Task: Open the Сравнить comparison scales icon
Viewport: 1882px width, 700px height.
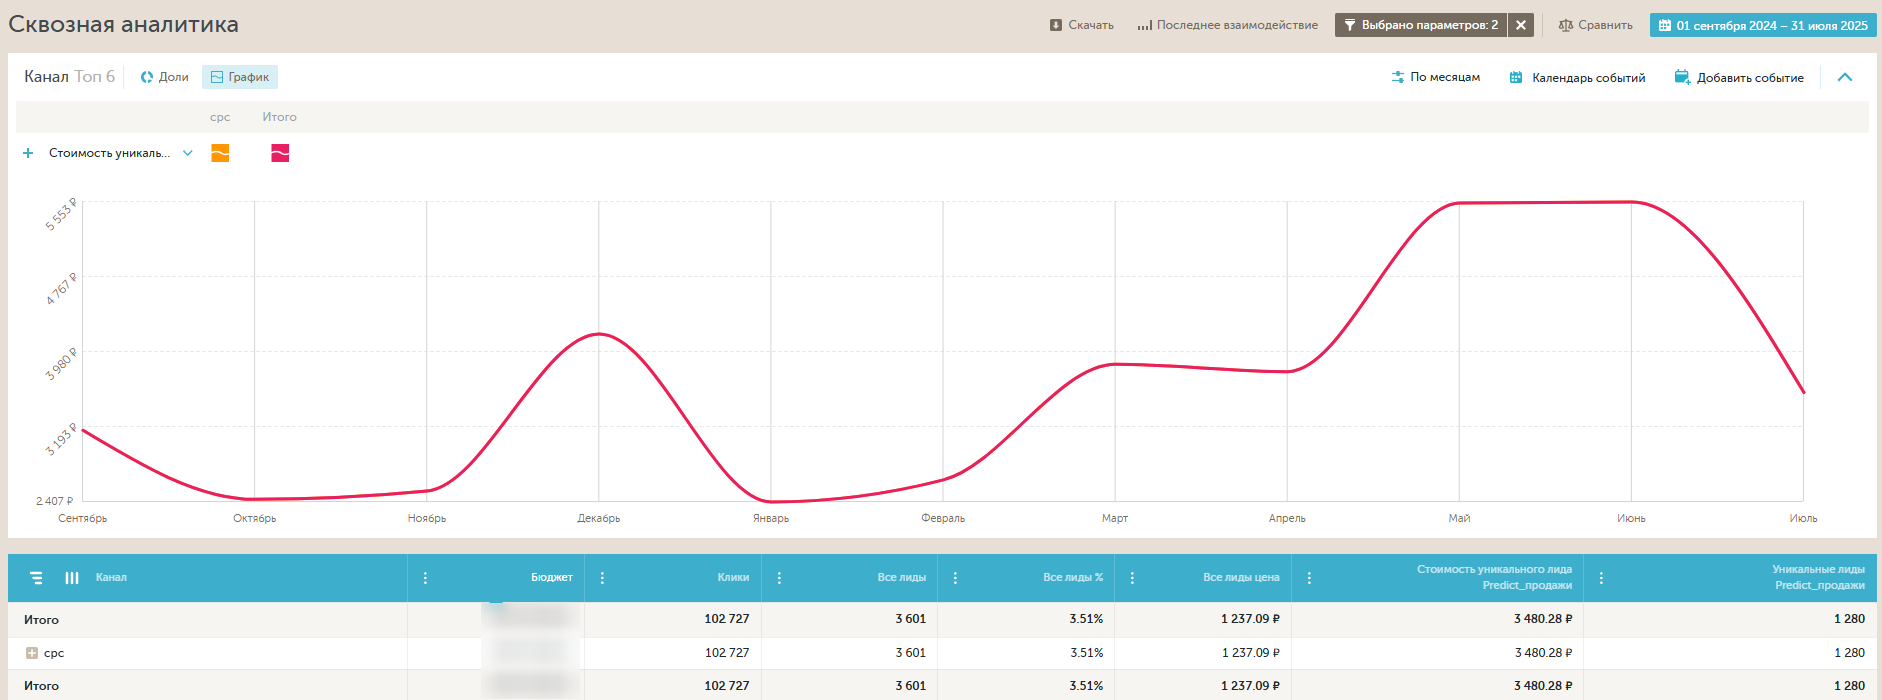Action: click(1565, 25)
